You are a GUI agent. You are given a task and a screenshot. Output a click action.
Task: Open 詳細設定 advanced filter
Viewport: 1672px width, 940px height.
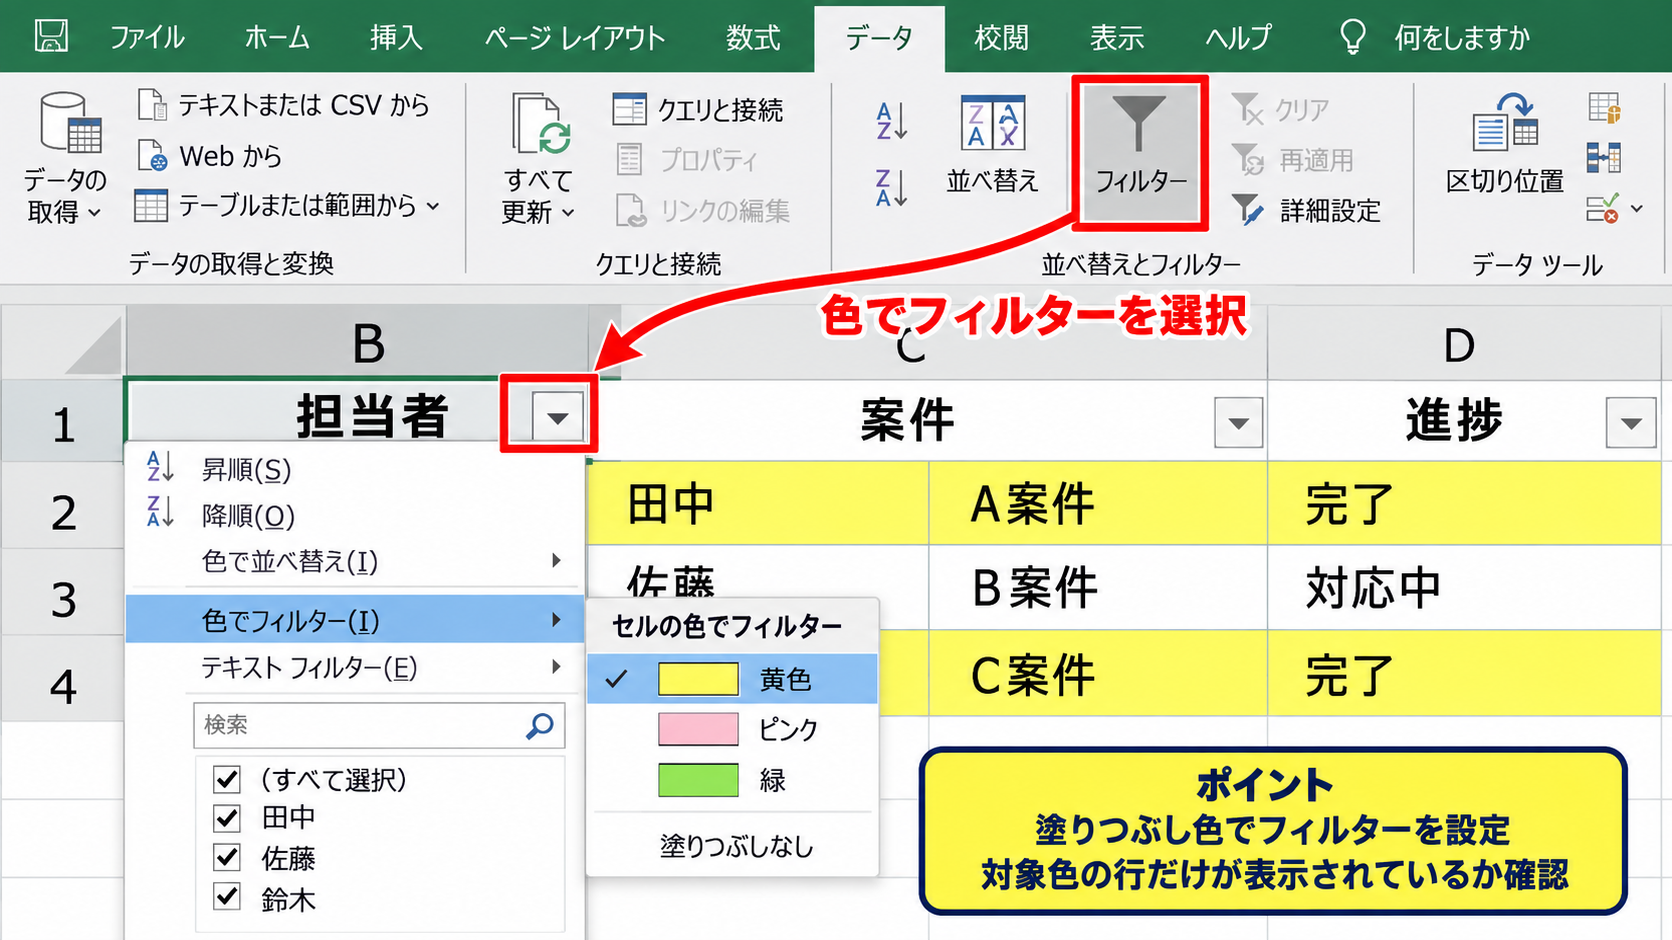(x=1306, y=209)
